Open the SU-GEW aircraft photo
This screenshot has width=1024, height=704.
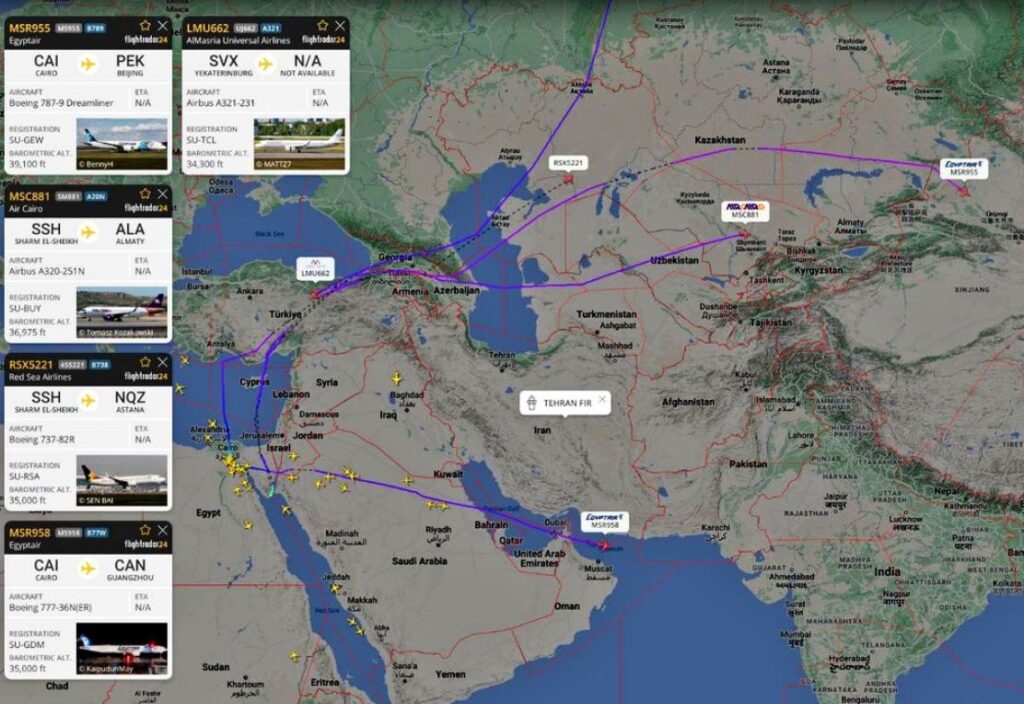121,144
